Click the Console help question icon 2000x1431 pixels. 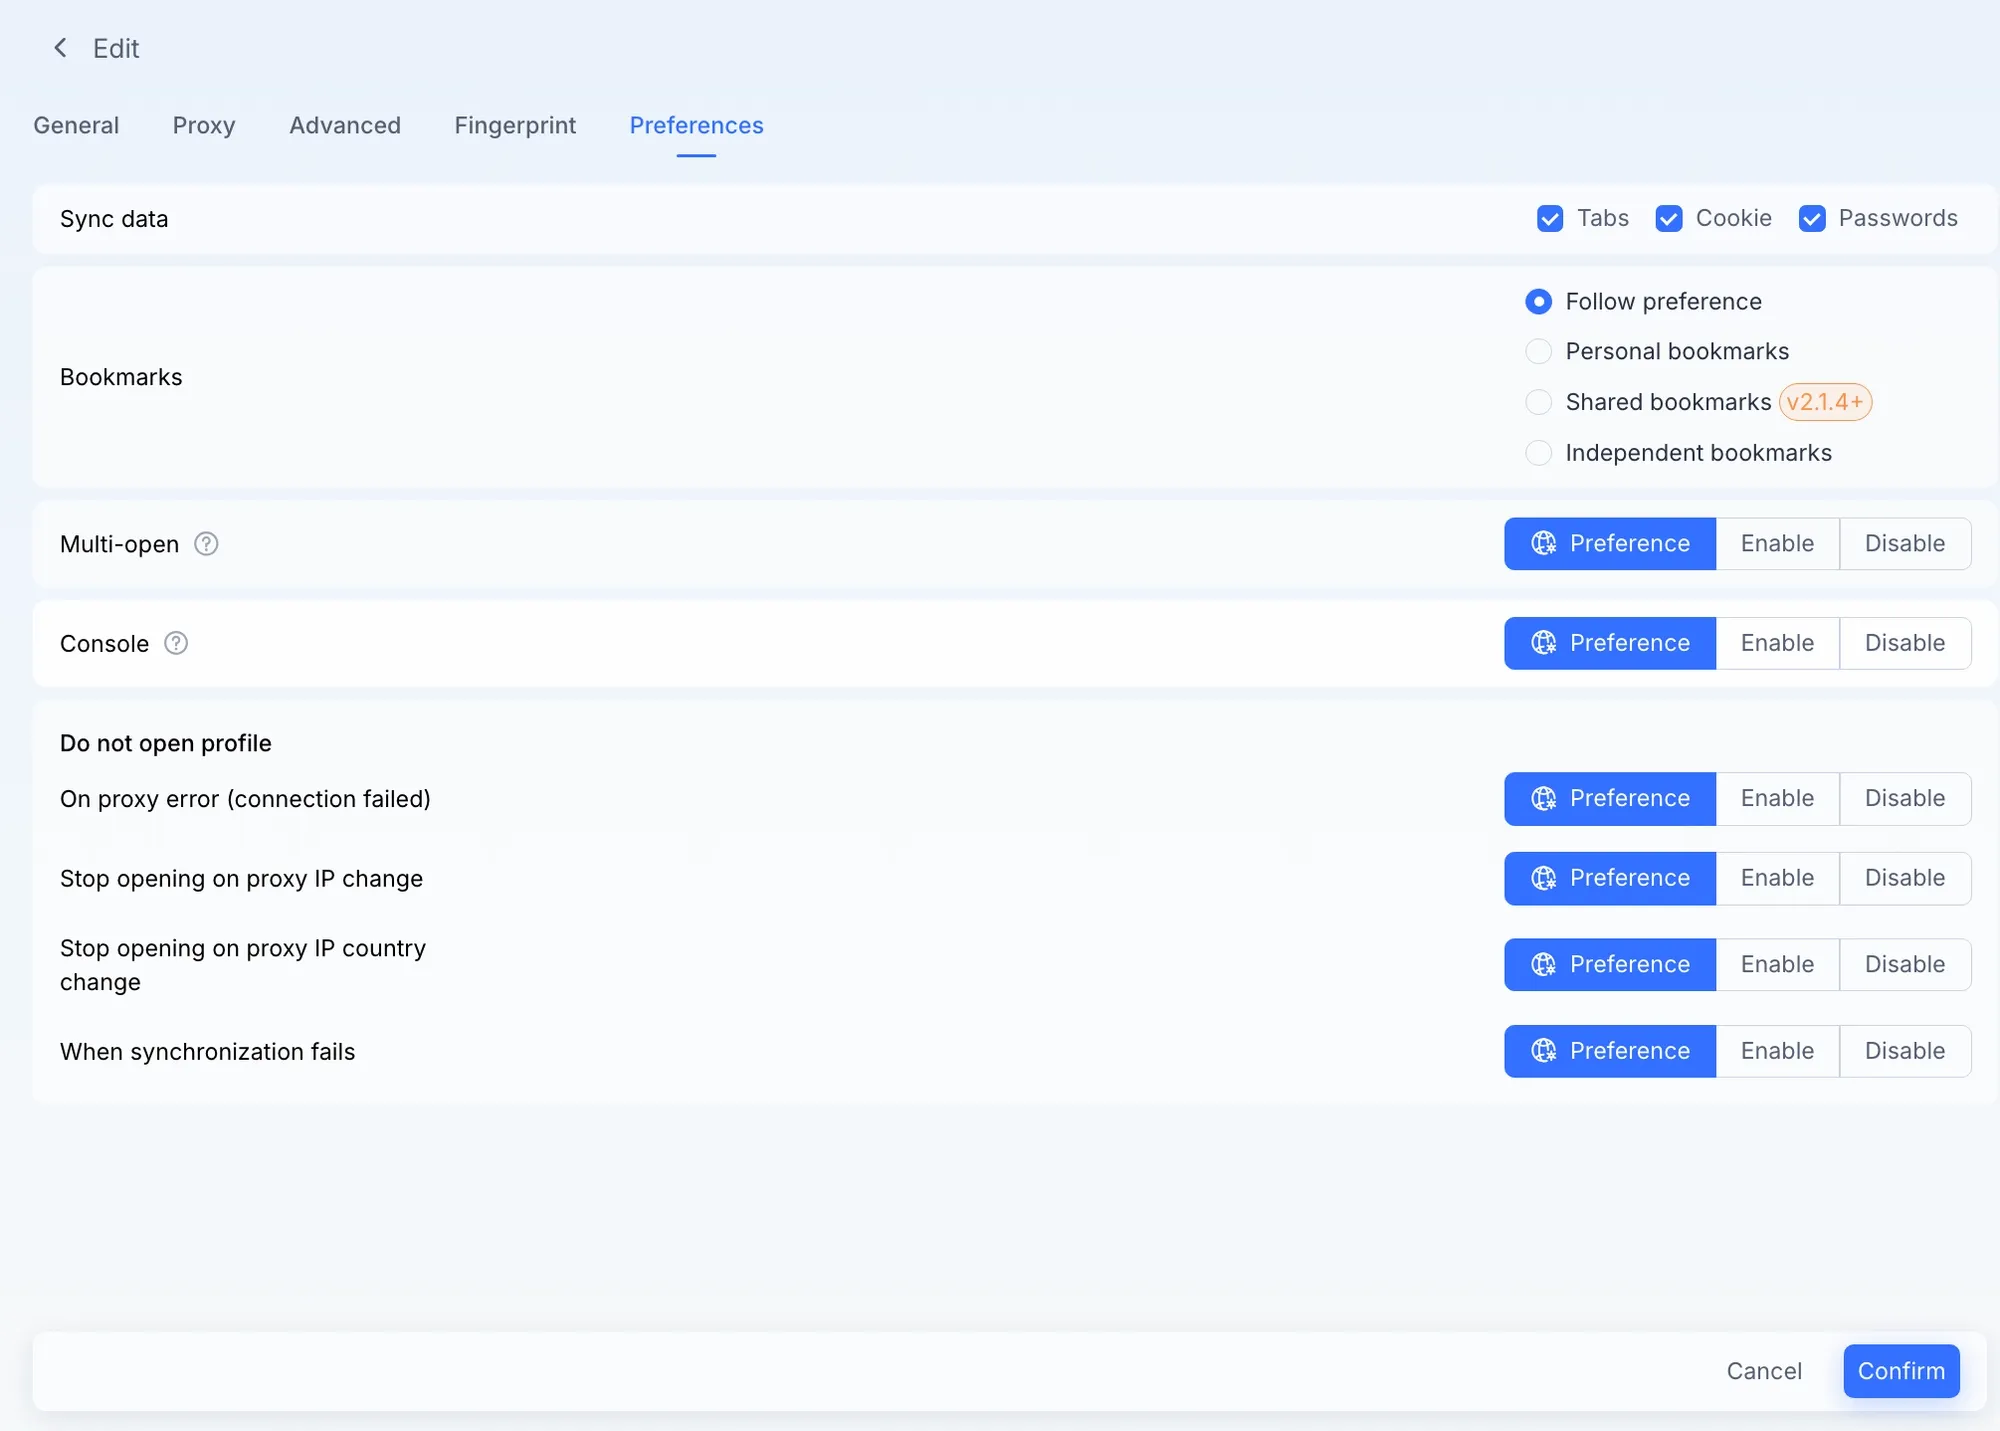[176, 643]
